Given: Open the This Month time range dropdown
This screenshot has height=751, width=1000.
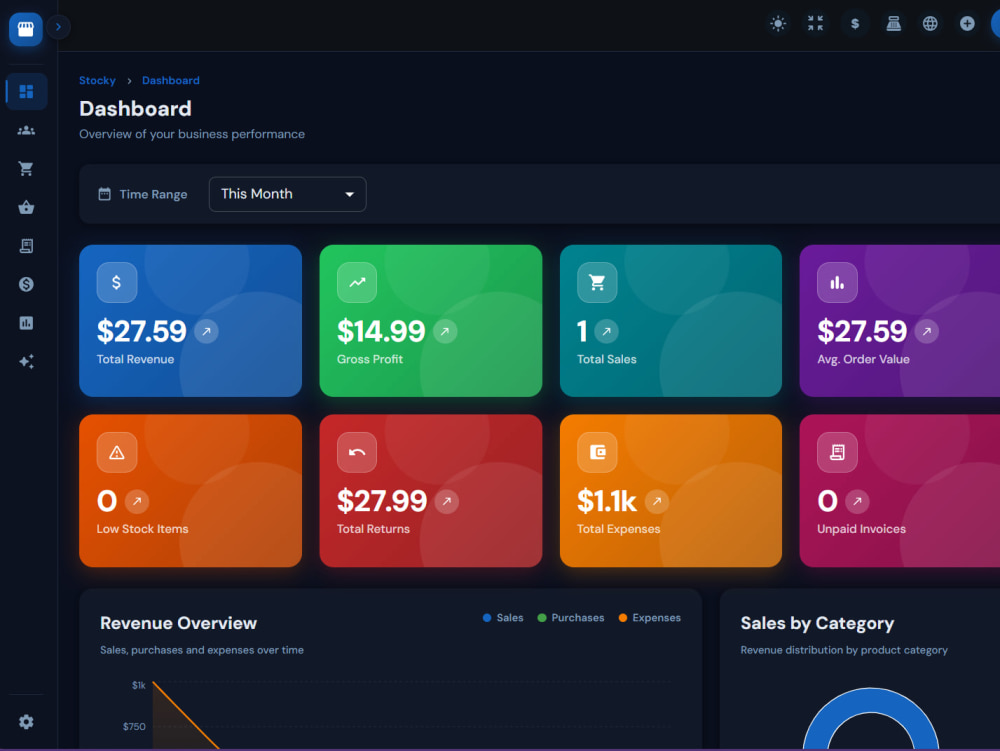Looking at the screenshot, I should coord(288,194).
